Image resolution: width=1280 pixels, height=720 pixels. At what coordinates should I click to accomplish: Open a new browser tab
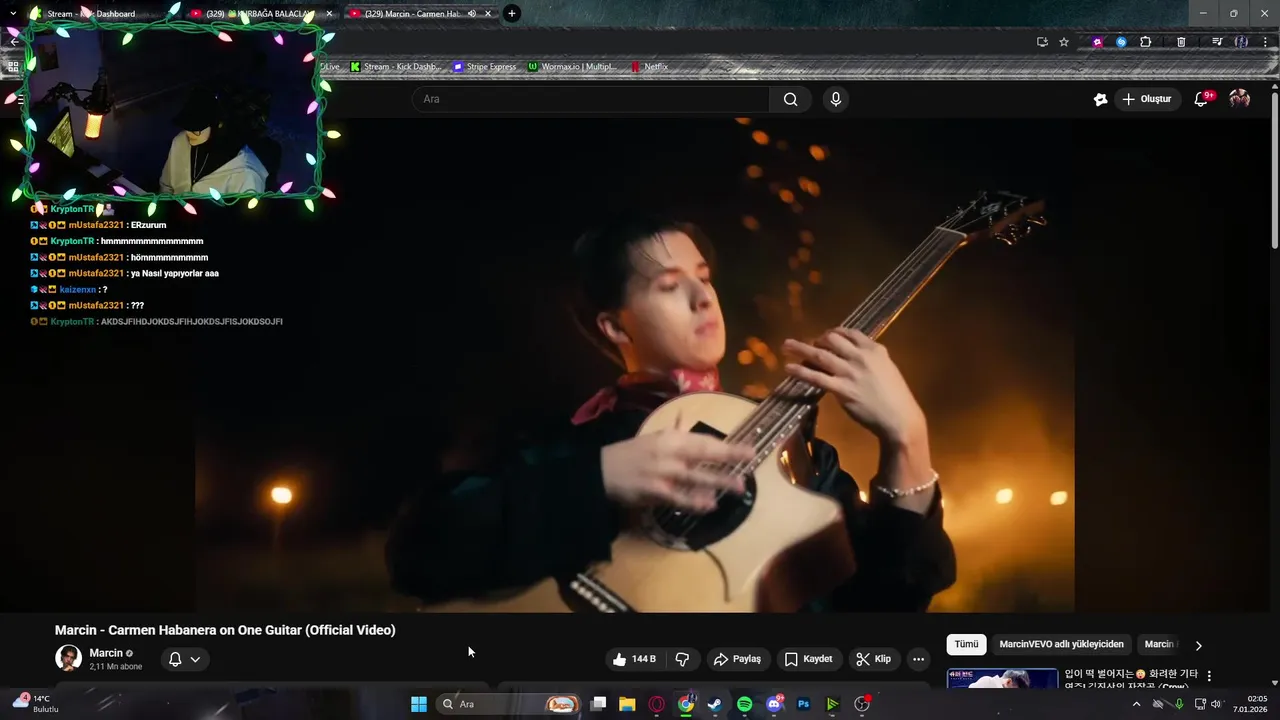(512, 13)
